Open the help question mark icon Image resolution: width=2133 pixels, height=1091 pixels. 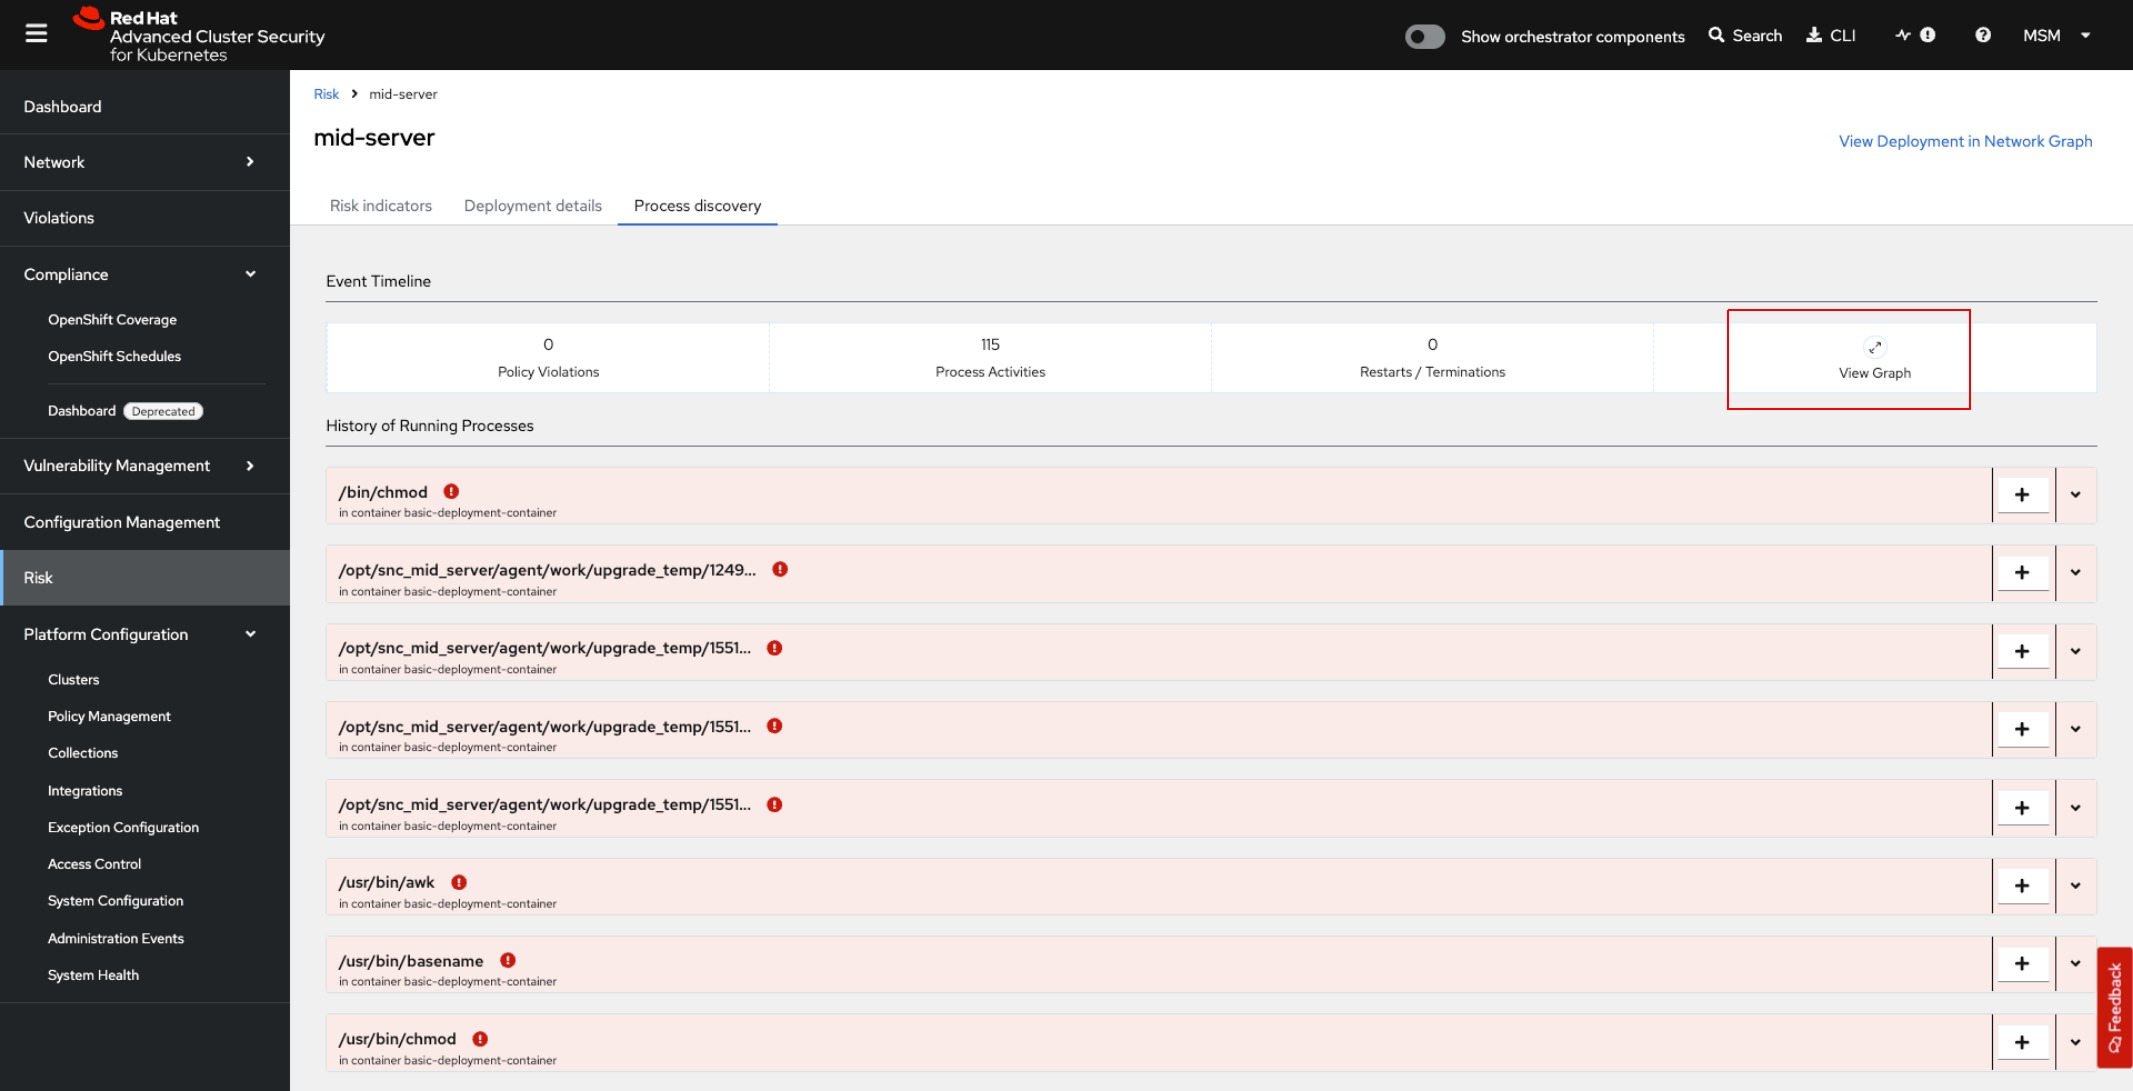pyautogui.click(x=1982, y=35)
